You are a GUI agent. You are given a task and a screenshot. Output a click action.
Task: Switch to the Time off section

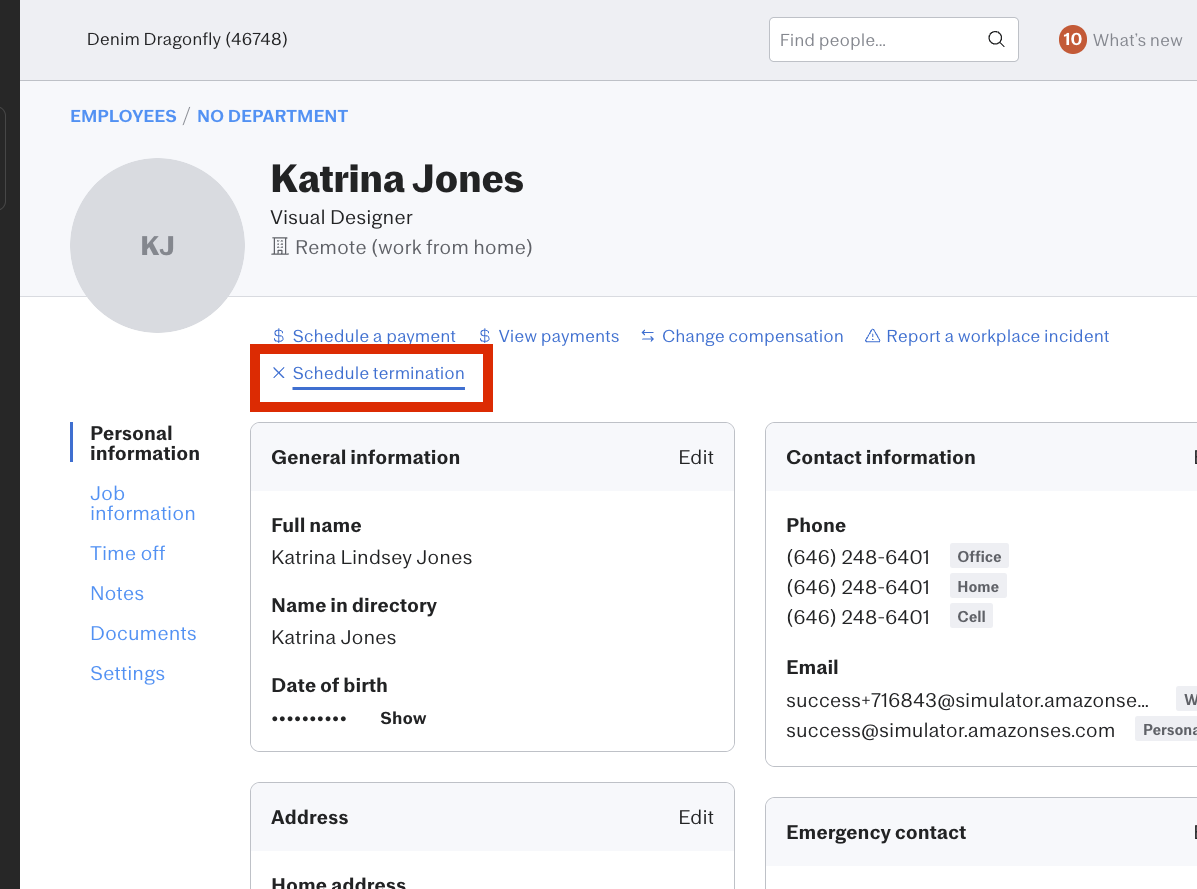click(x=127, y=553)
